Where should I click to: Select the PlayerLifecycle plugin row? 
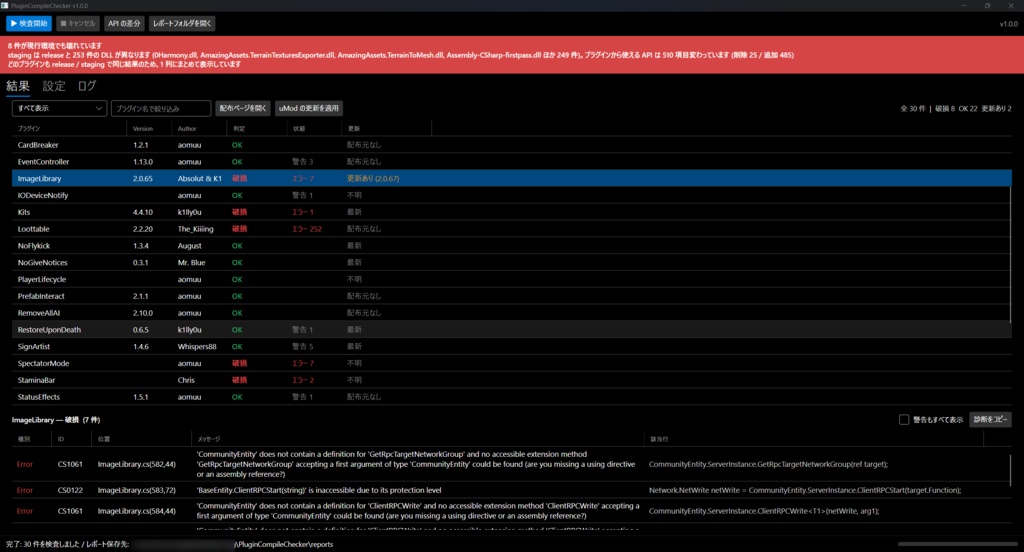[x=511, y=280]
